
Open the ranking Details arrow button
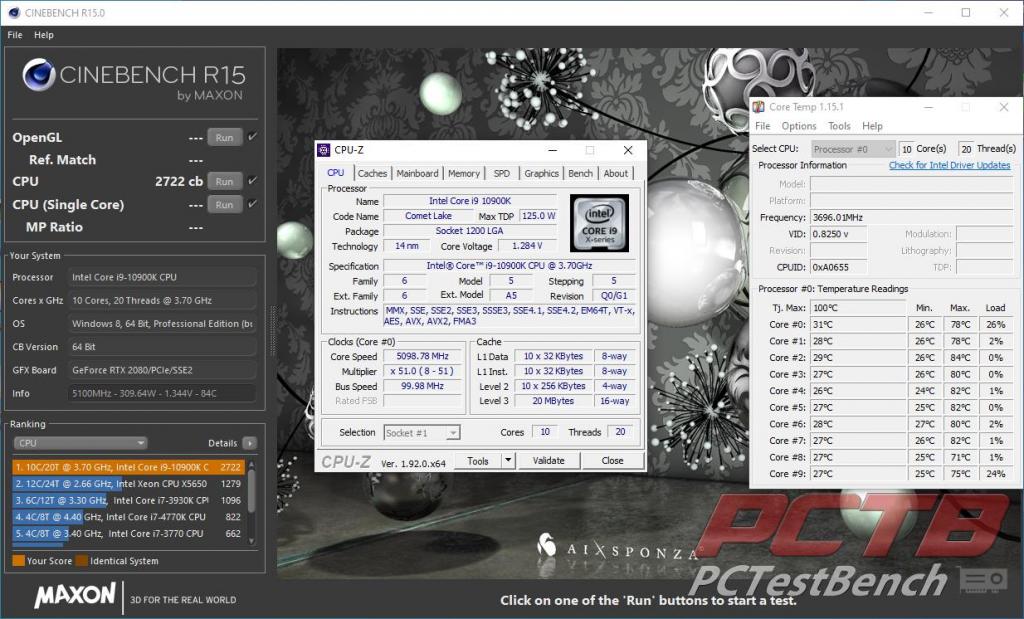pyautogui.click(x=249, y=443)
